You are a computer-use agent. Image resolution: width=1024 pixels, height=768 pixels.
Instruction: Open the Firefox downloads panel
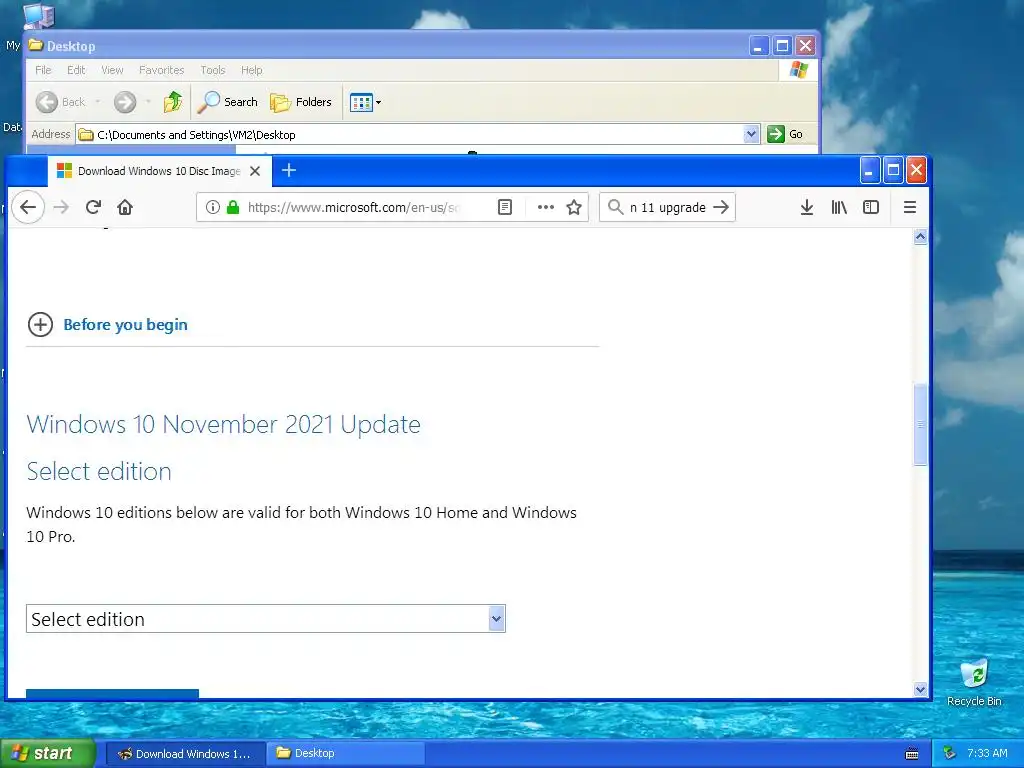[807, 208]
